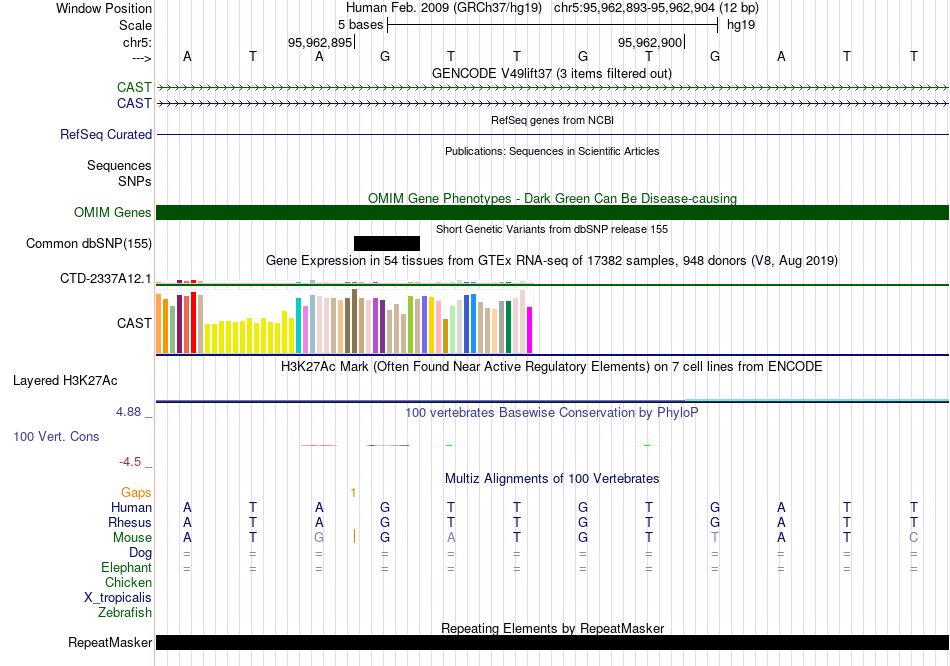
Task: Click the Mouse alignment row label
Action: coord(132,538)
